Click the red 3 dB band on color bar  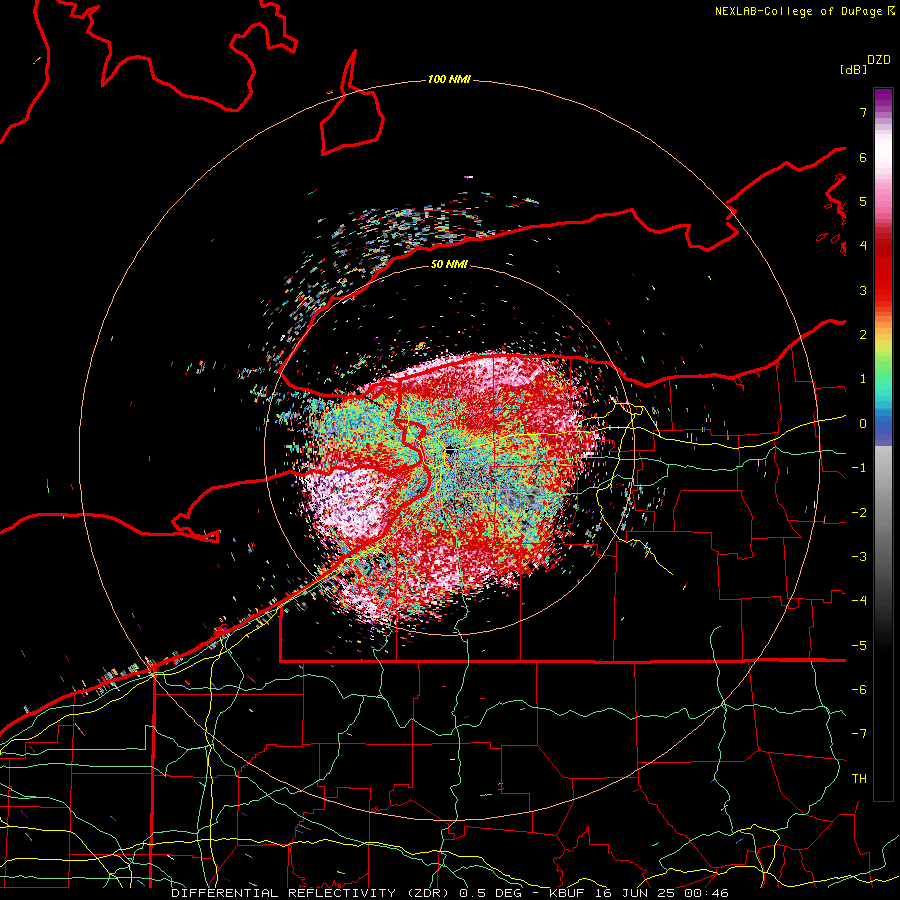883,290
